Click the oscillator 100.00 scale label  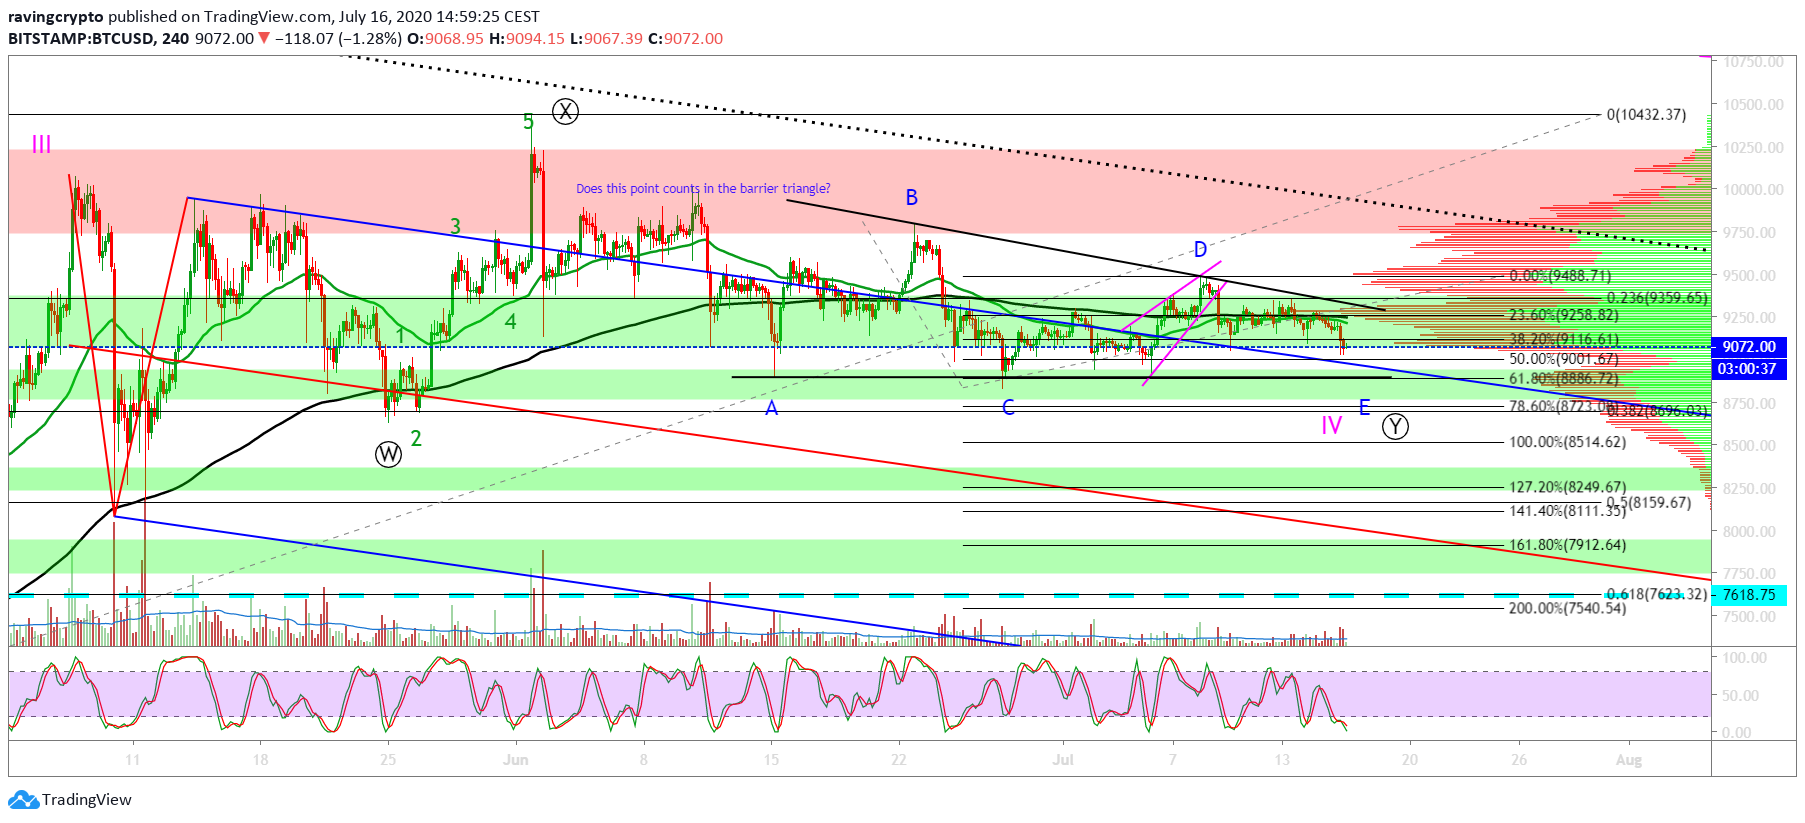tap(1745, 658)
